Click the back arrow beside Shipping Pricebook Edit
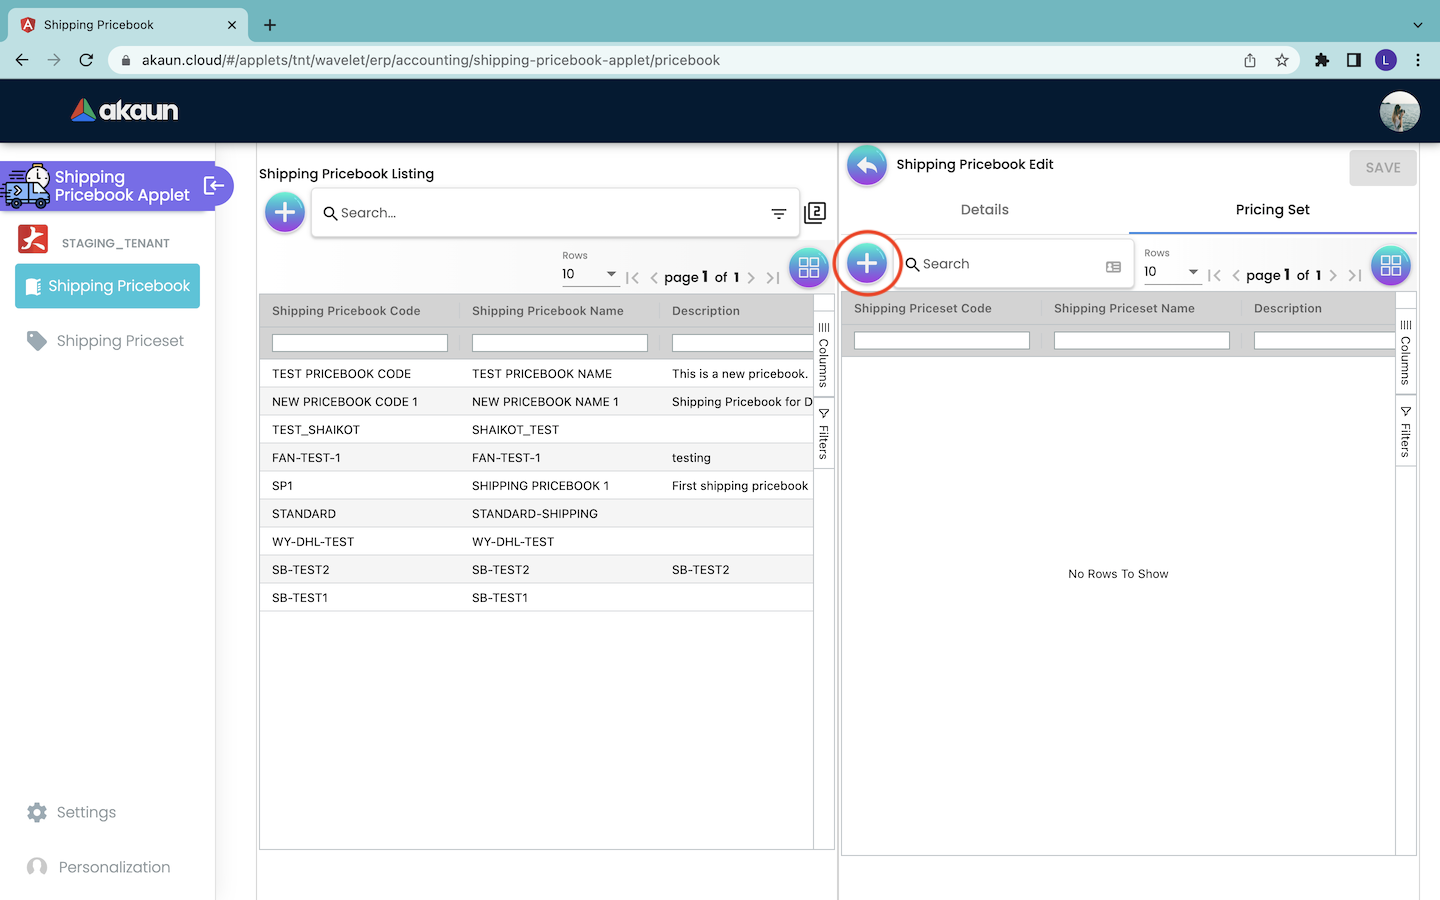The width and height of the screenshot is (1440, 900). [x=867, y=166]
